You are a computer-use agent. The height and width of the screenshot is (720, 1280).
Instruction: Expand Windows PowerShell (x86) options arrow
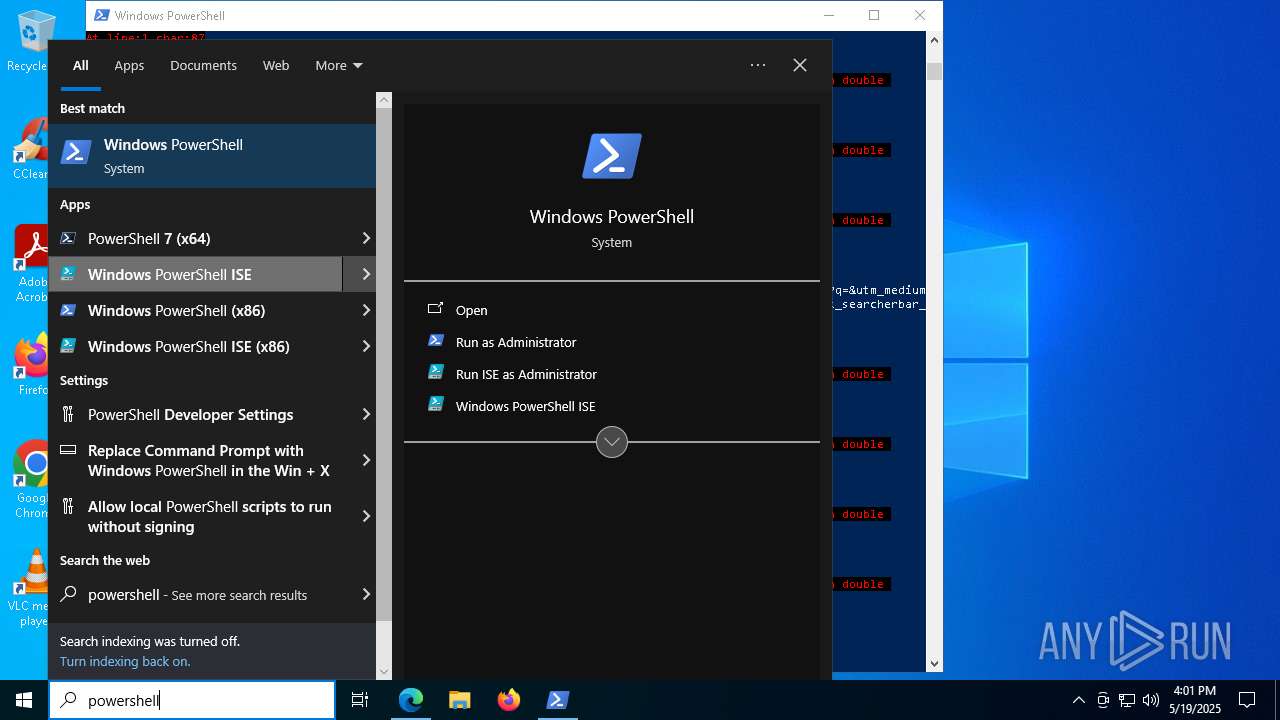pos(366,310)
